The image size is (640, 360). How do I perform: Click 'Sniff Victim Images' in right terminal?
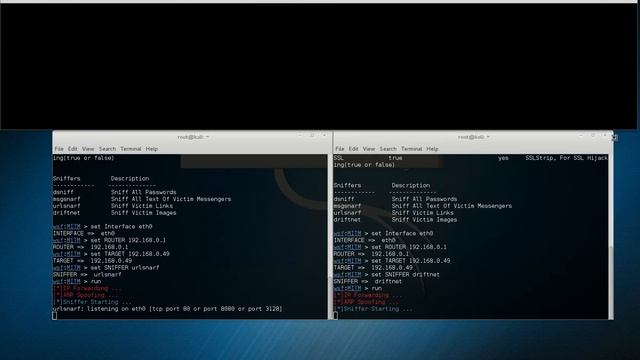click(x=424, y=220)
